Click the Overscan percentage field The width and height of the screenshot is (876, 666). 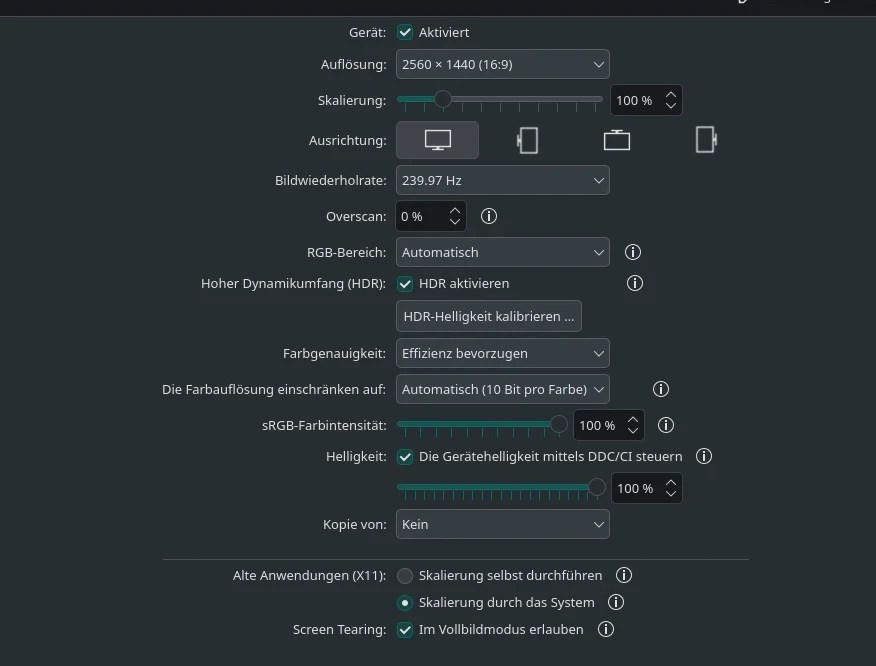pos(420,216)
